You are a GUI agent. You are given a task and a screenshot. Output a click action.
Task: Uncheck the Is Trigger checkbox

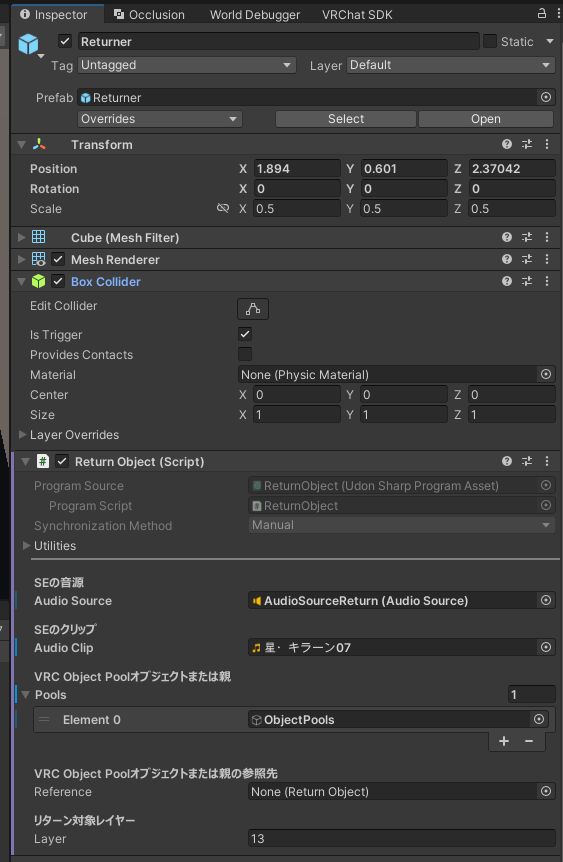(x=245, y=334)
